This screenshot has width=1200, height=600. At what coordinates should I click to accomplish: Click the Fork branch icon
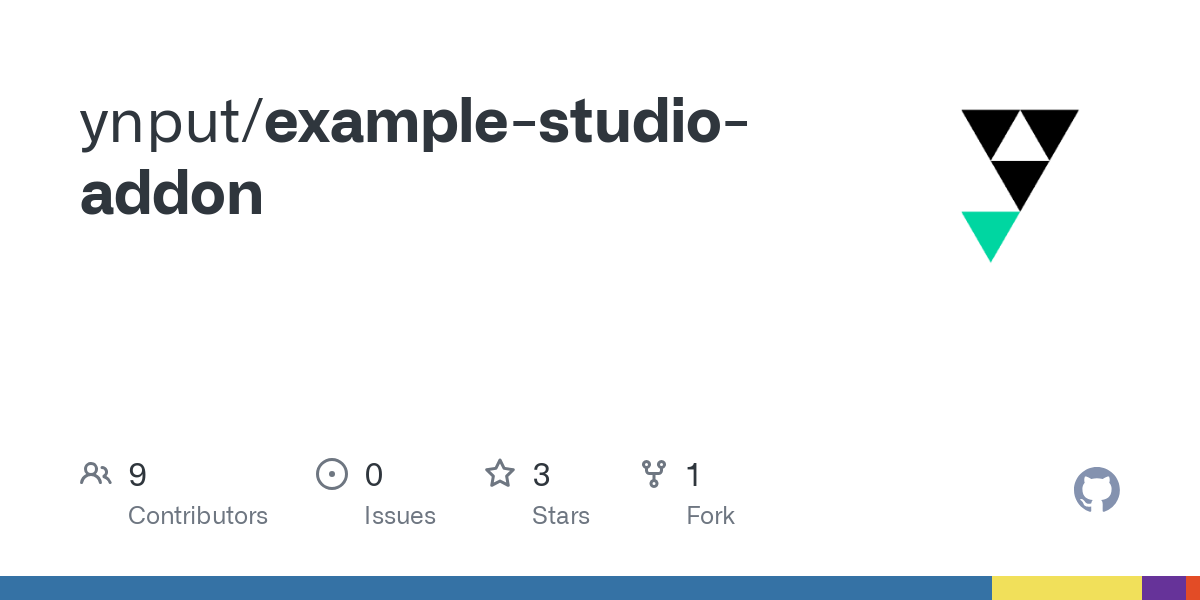654,473
